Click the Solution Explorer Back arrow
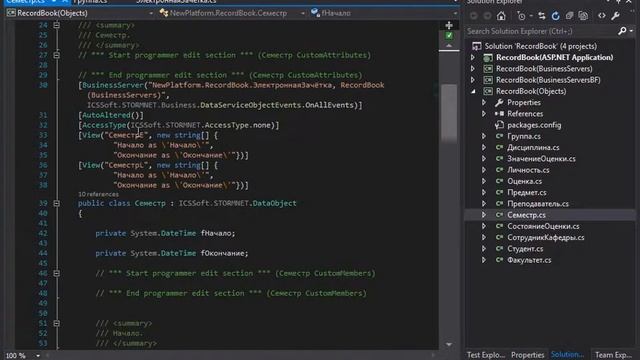Image resolution: width=640 pixels, height=360 pixels. (474, 16)
